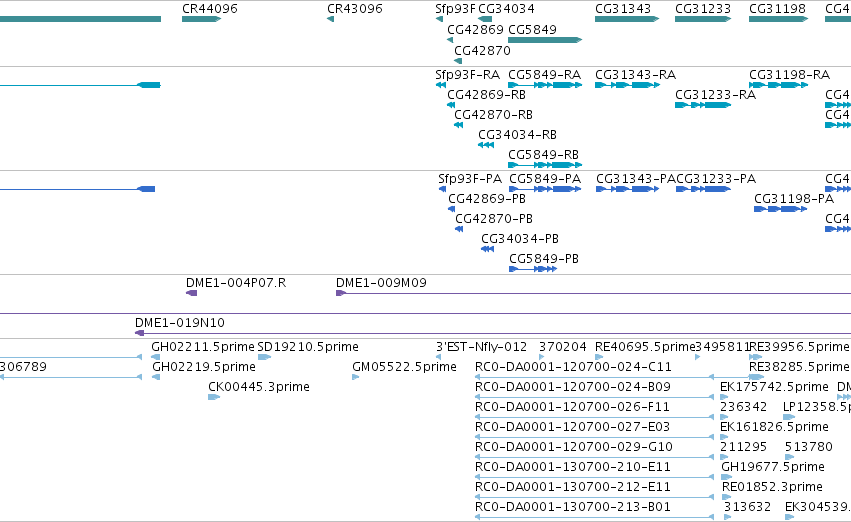Click the CG42869-RB transcript label
Screen dimensions: 851x522
[486, 94]
